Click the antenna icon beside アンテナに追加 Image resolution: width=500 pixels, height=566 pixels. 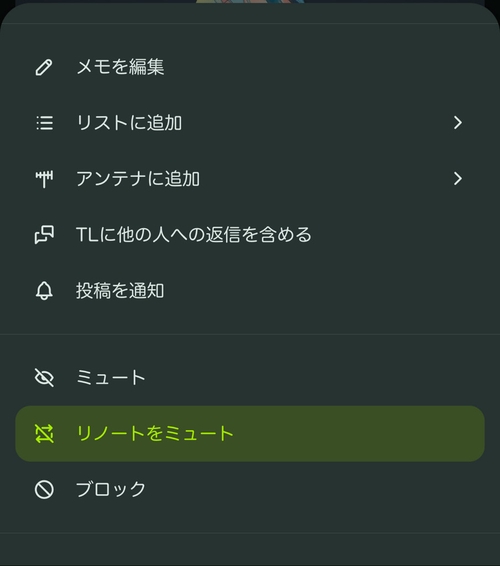[x=44, y=179]
